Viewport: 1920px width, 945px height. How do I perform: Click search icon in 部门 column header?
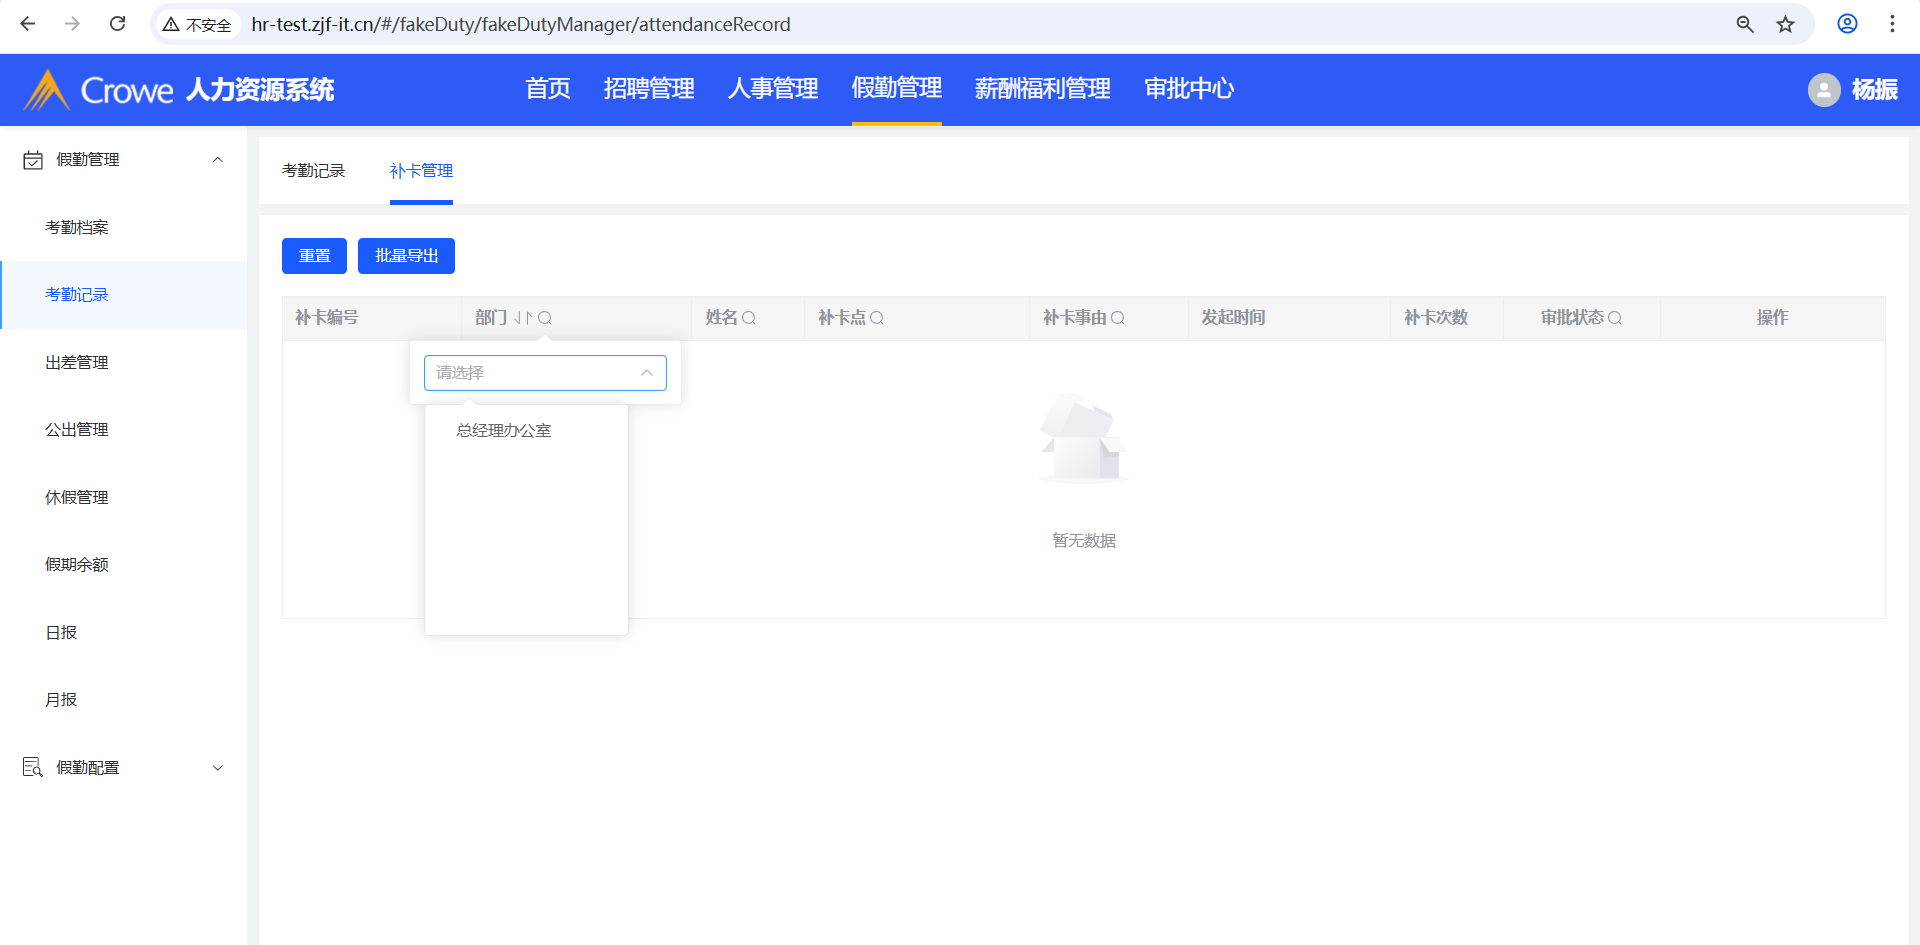click(x=545, y=318)
